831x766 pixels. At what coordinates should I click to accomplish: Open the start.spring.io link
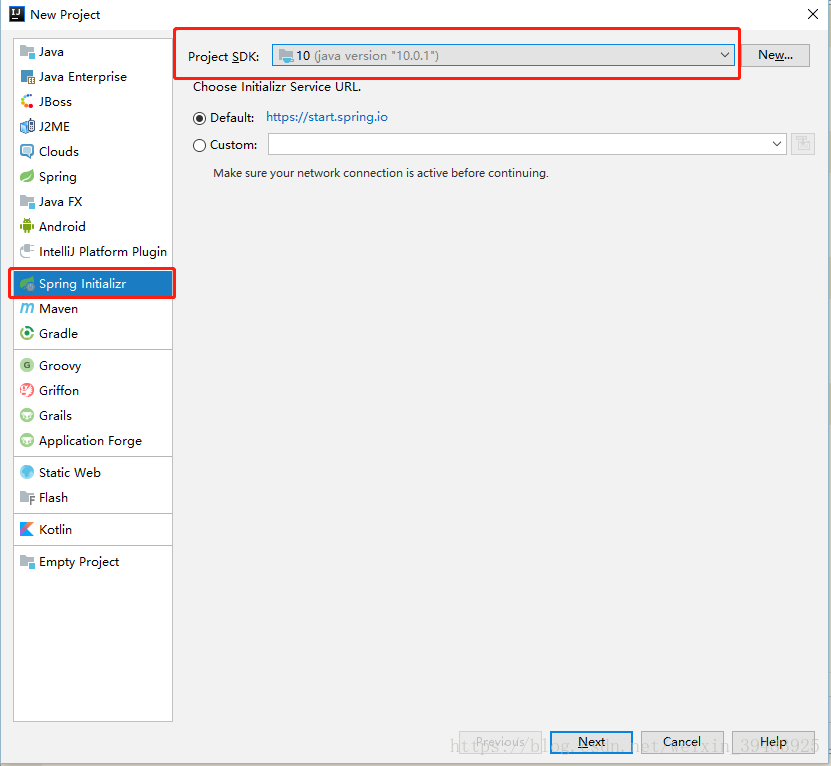coord(327,117)
